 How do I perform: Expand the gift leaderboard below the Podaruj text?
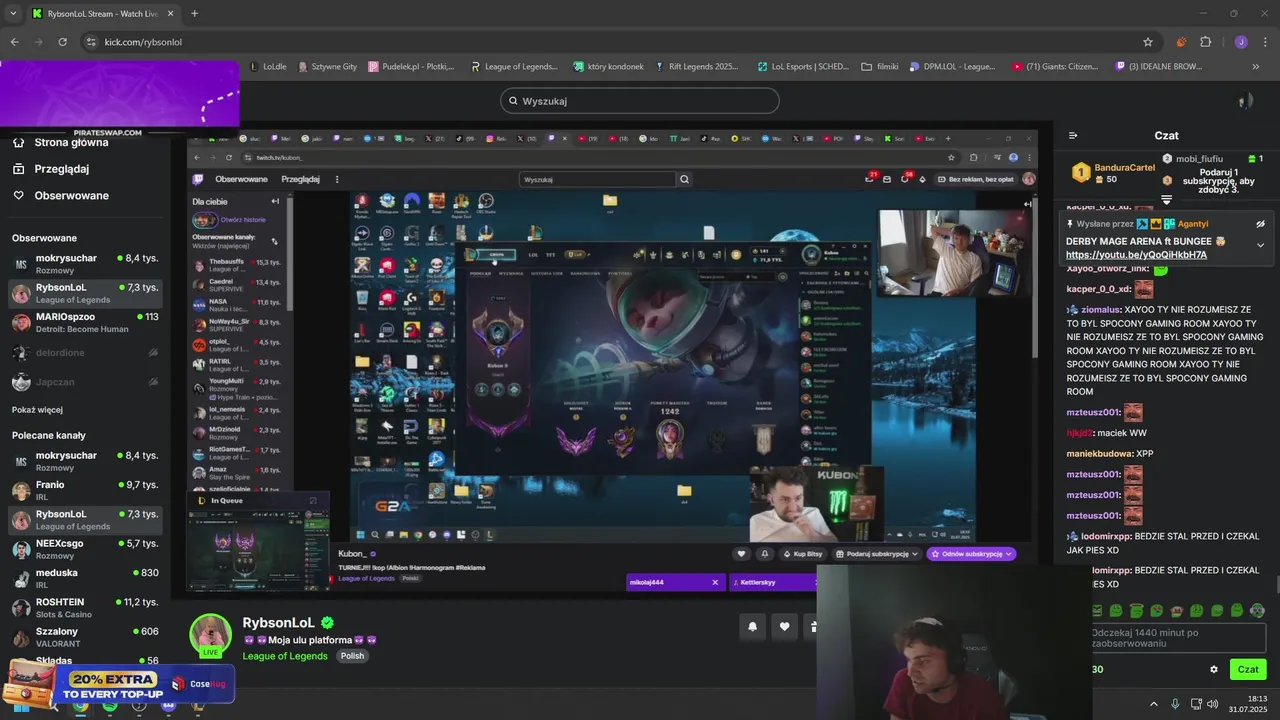(x=1166, y=200)
